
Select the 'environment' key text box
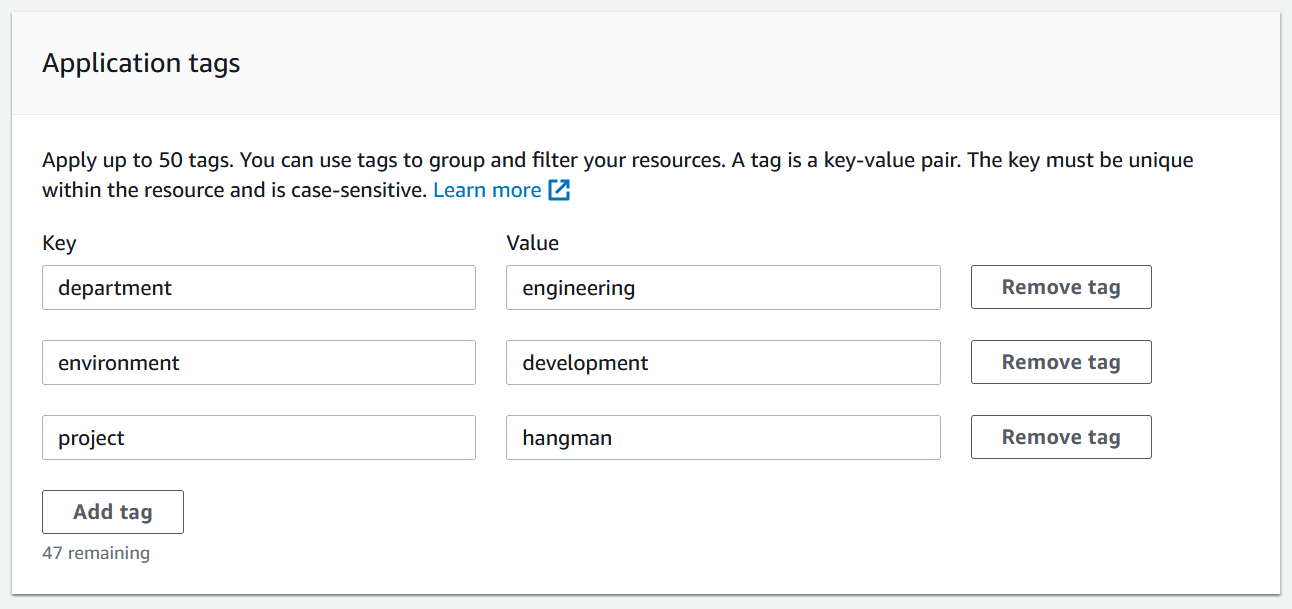pyautogui.click(x=258, y=363)
